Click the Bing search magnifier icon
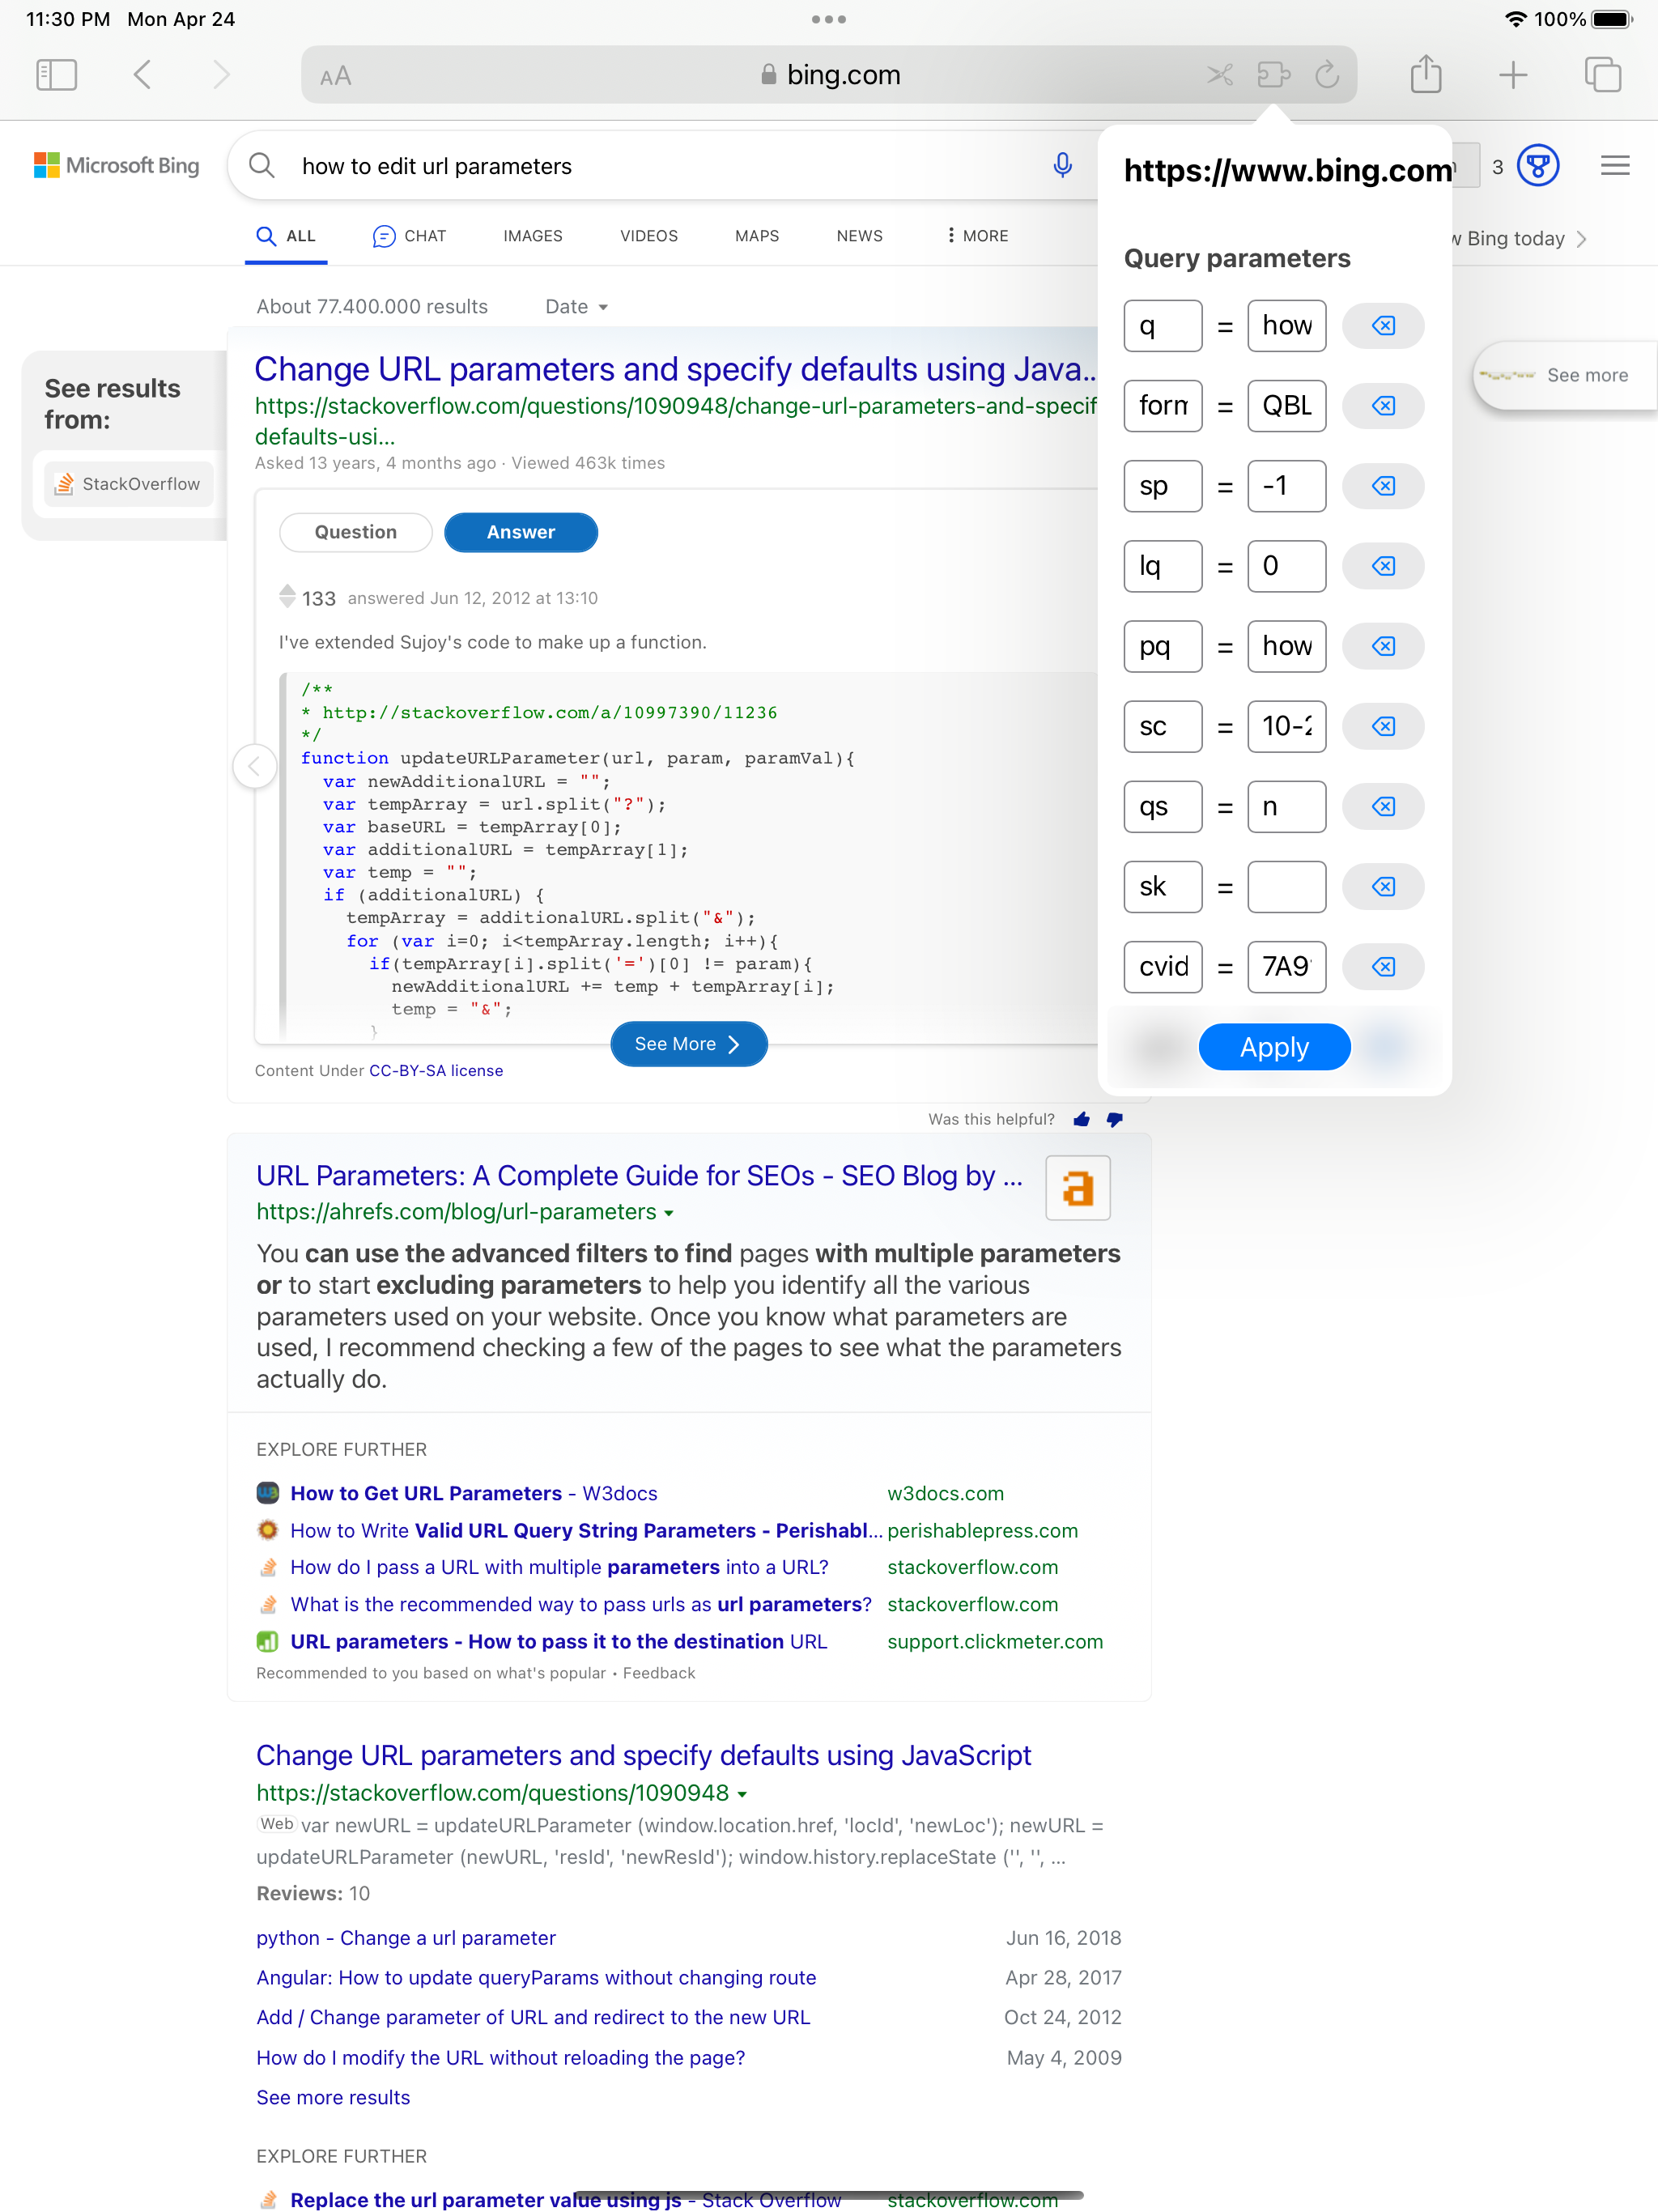Screen dimensions: 1658x2212 (x=262, y=165)
